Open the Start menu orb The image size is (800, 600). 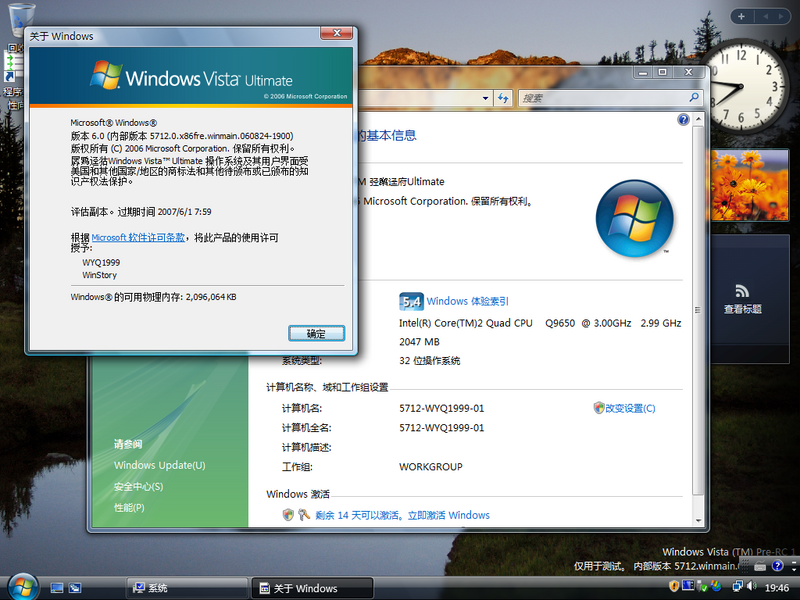(x=22, y=587)
